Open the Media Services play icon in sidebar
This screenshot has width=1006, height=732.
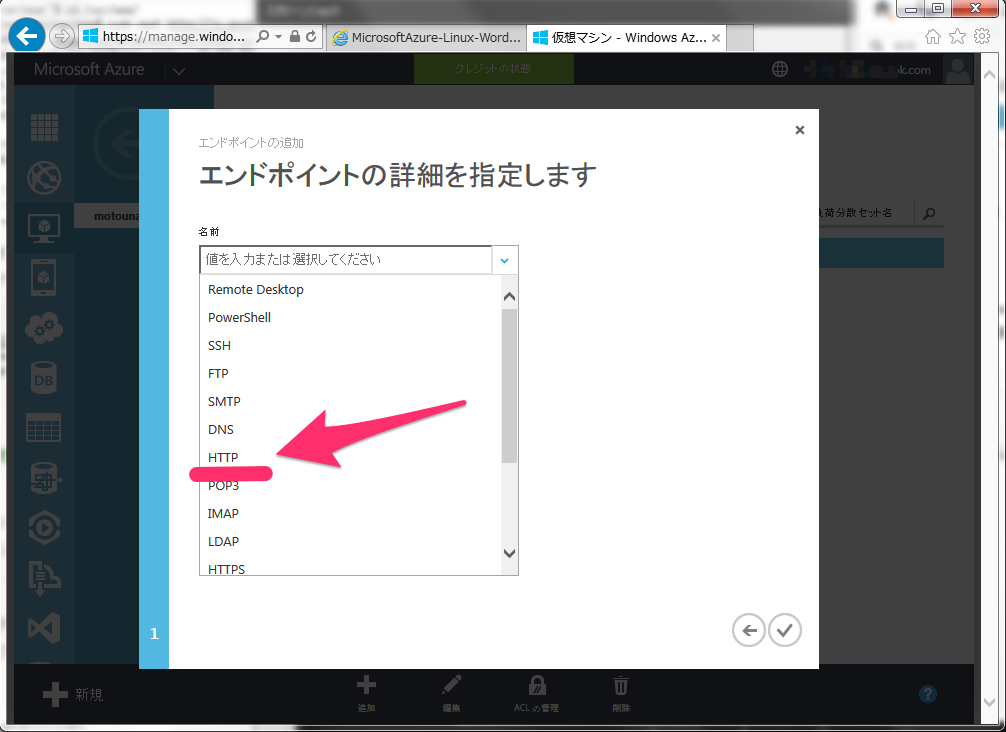click(x=44, y=528)
